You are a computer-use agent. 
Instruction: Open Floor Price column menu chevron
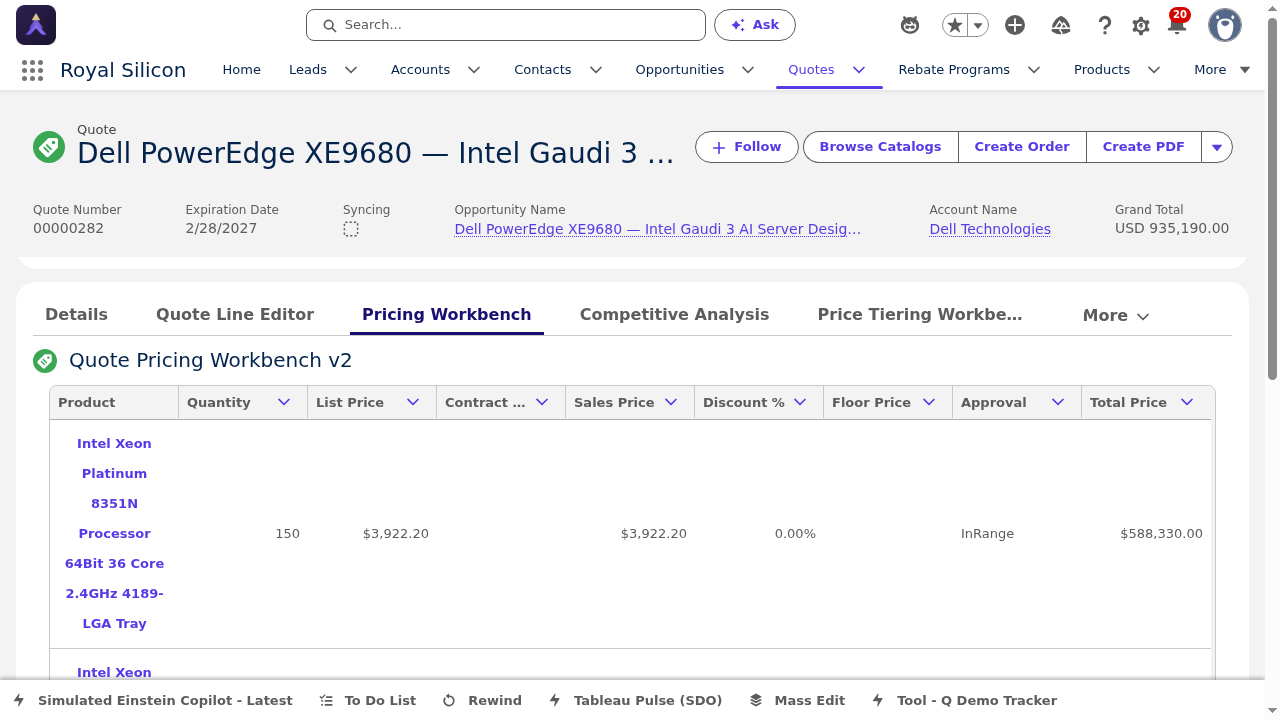(929, 402)
